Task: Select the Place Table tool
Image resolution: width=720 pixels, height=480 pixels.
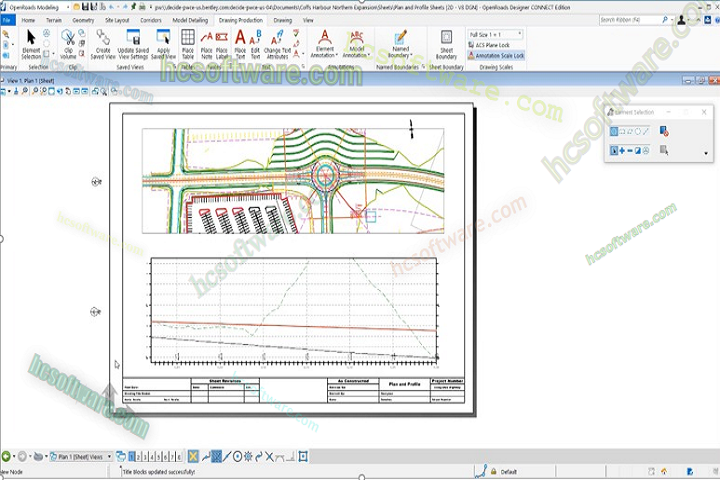Action: 188,44
